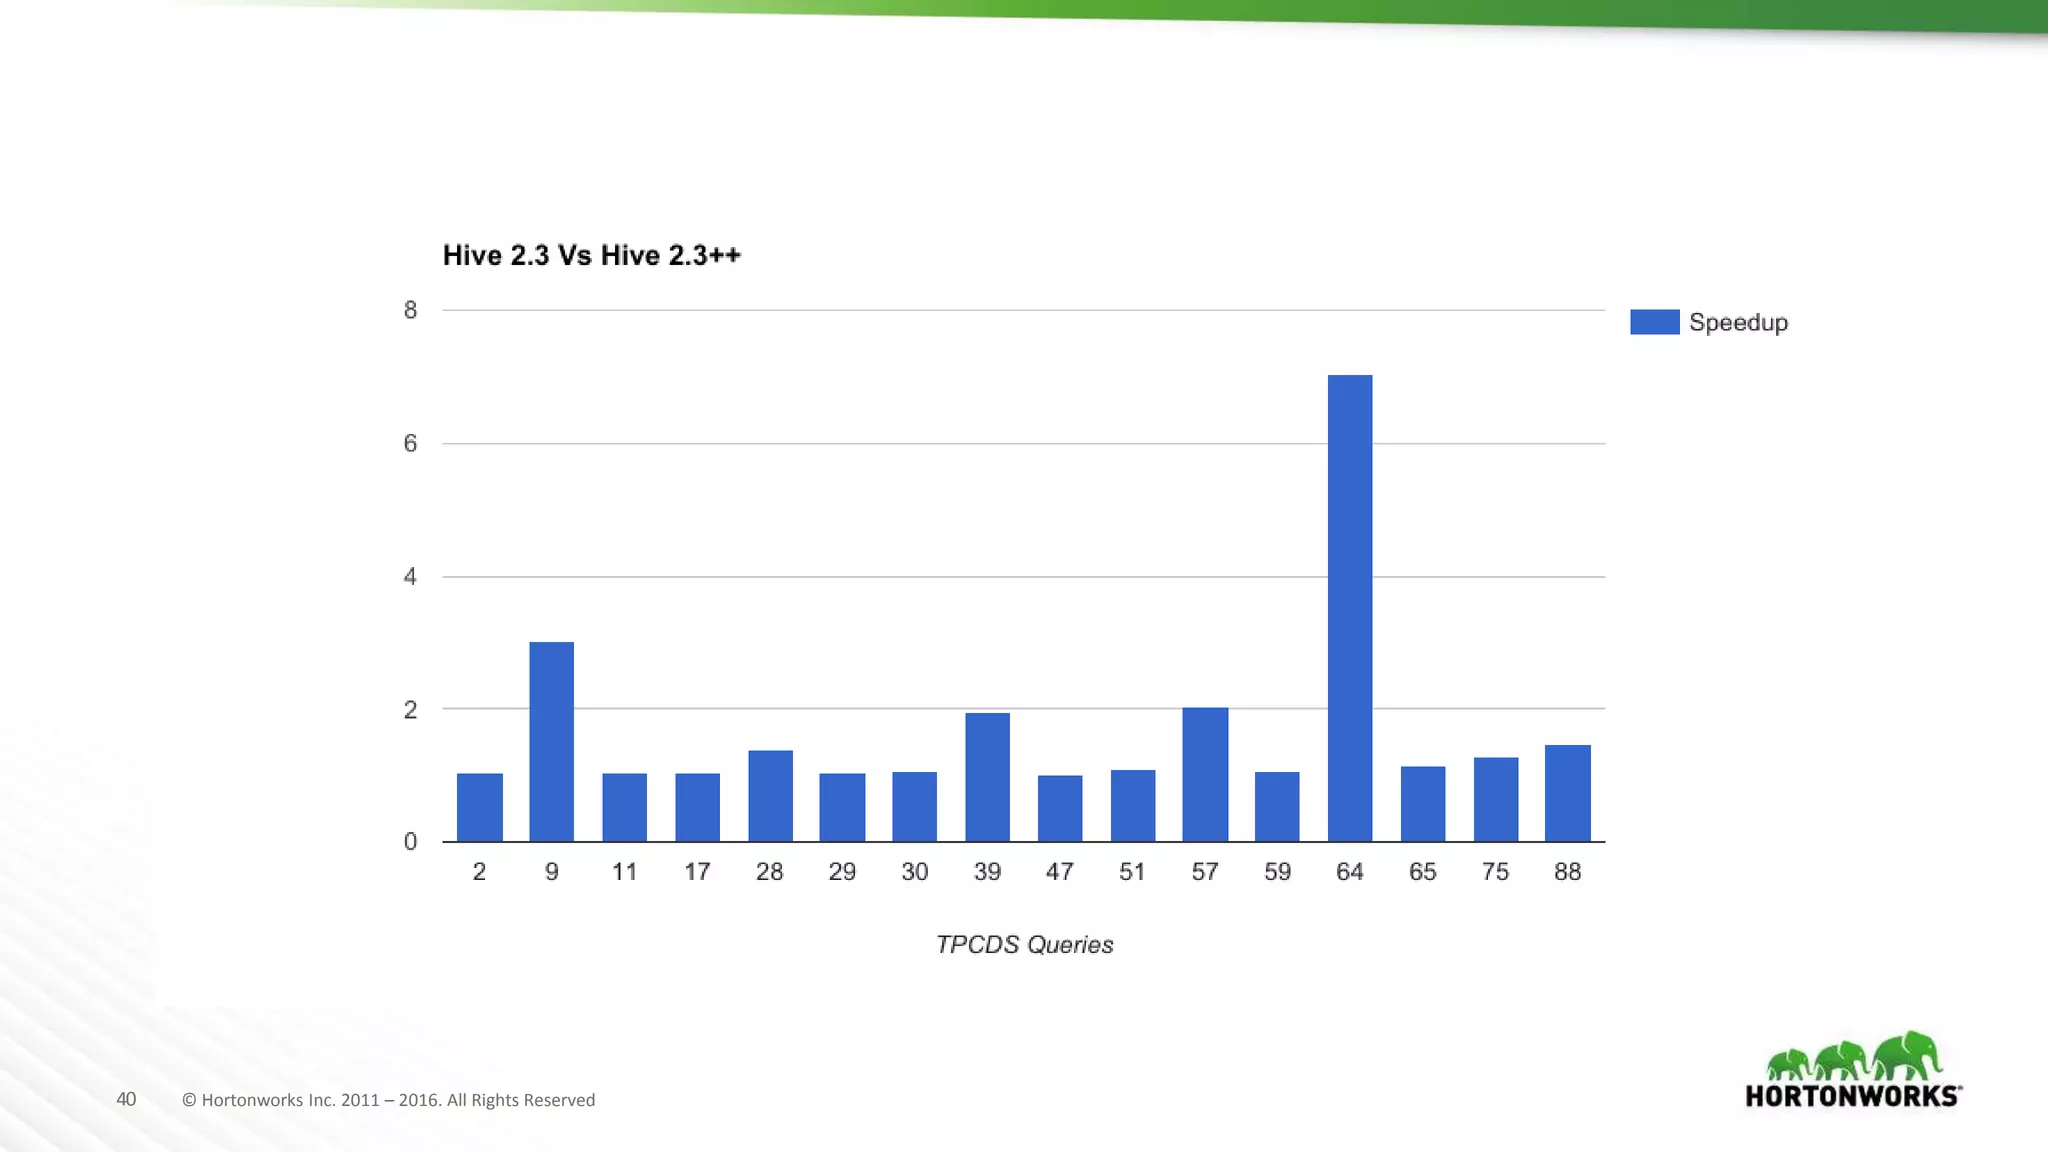Click the TPCDS Queries axis title
The width and height of the screenshot is (2048, 1152).
coord(1024,944)
